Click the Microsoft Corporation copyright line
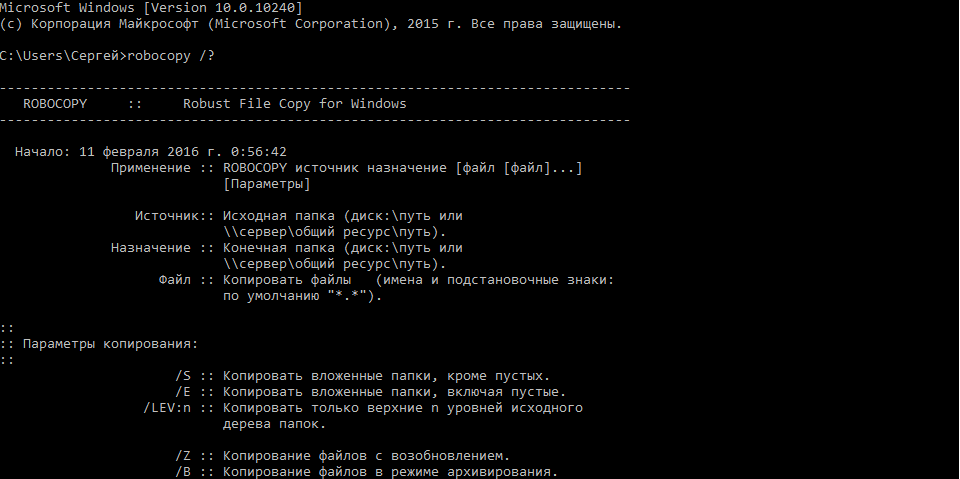 coord(310,23)
